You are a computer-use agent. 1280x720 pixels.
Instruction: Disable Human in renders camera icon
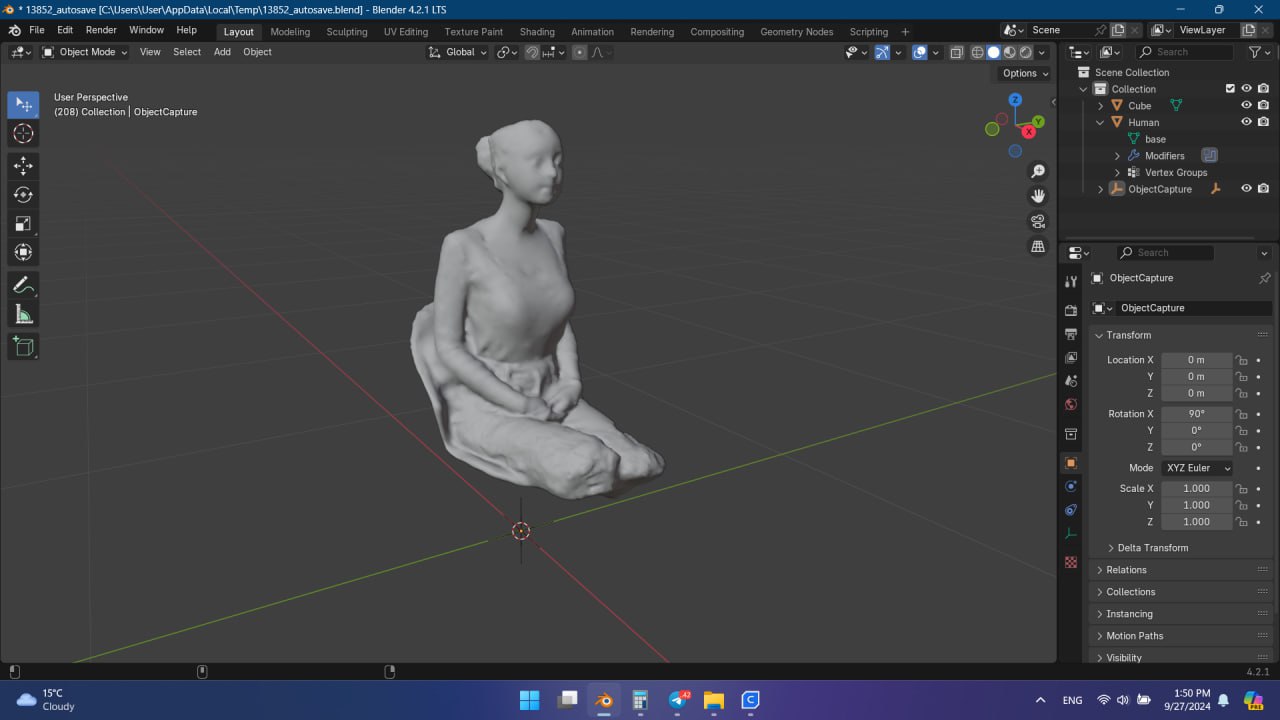(x=1264, y=122)
